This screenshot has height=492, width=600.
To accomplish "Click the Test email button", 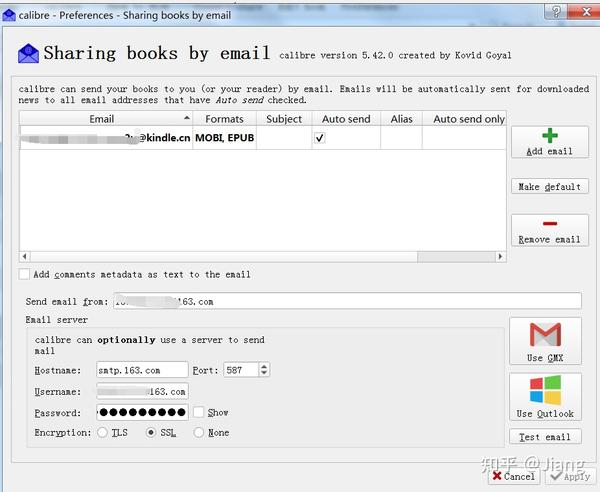I will (x=545, y=437).
